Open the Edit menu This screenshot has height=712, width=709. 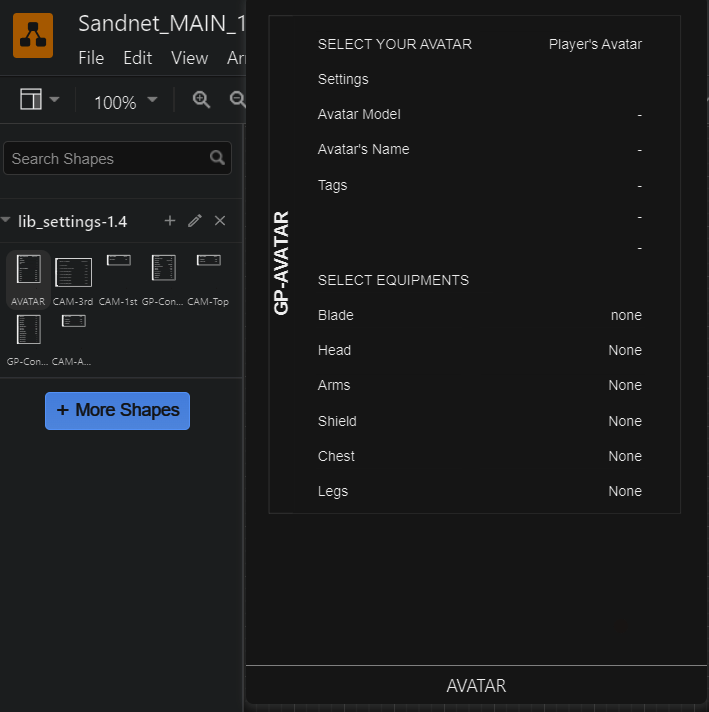[138, 58]
